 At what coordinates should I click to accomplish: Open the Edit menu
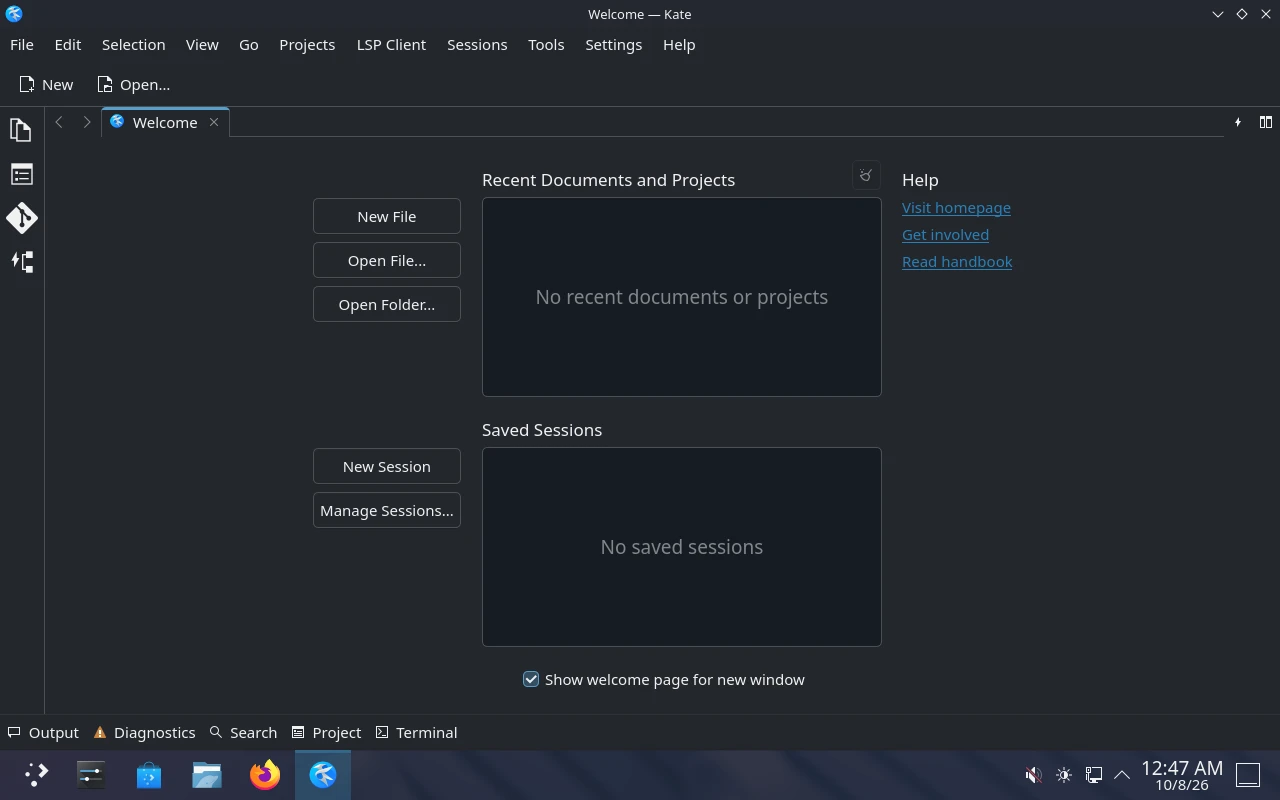(x=68, y=45)
